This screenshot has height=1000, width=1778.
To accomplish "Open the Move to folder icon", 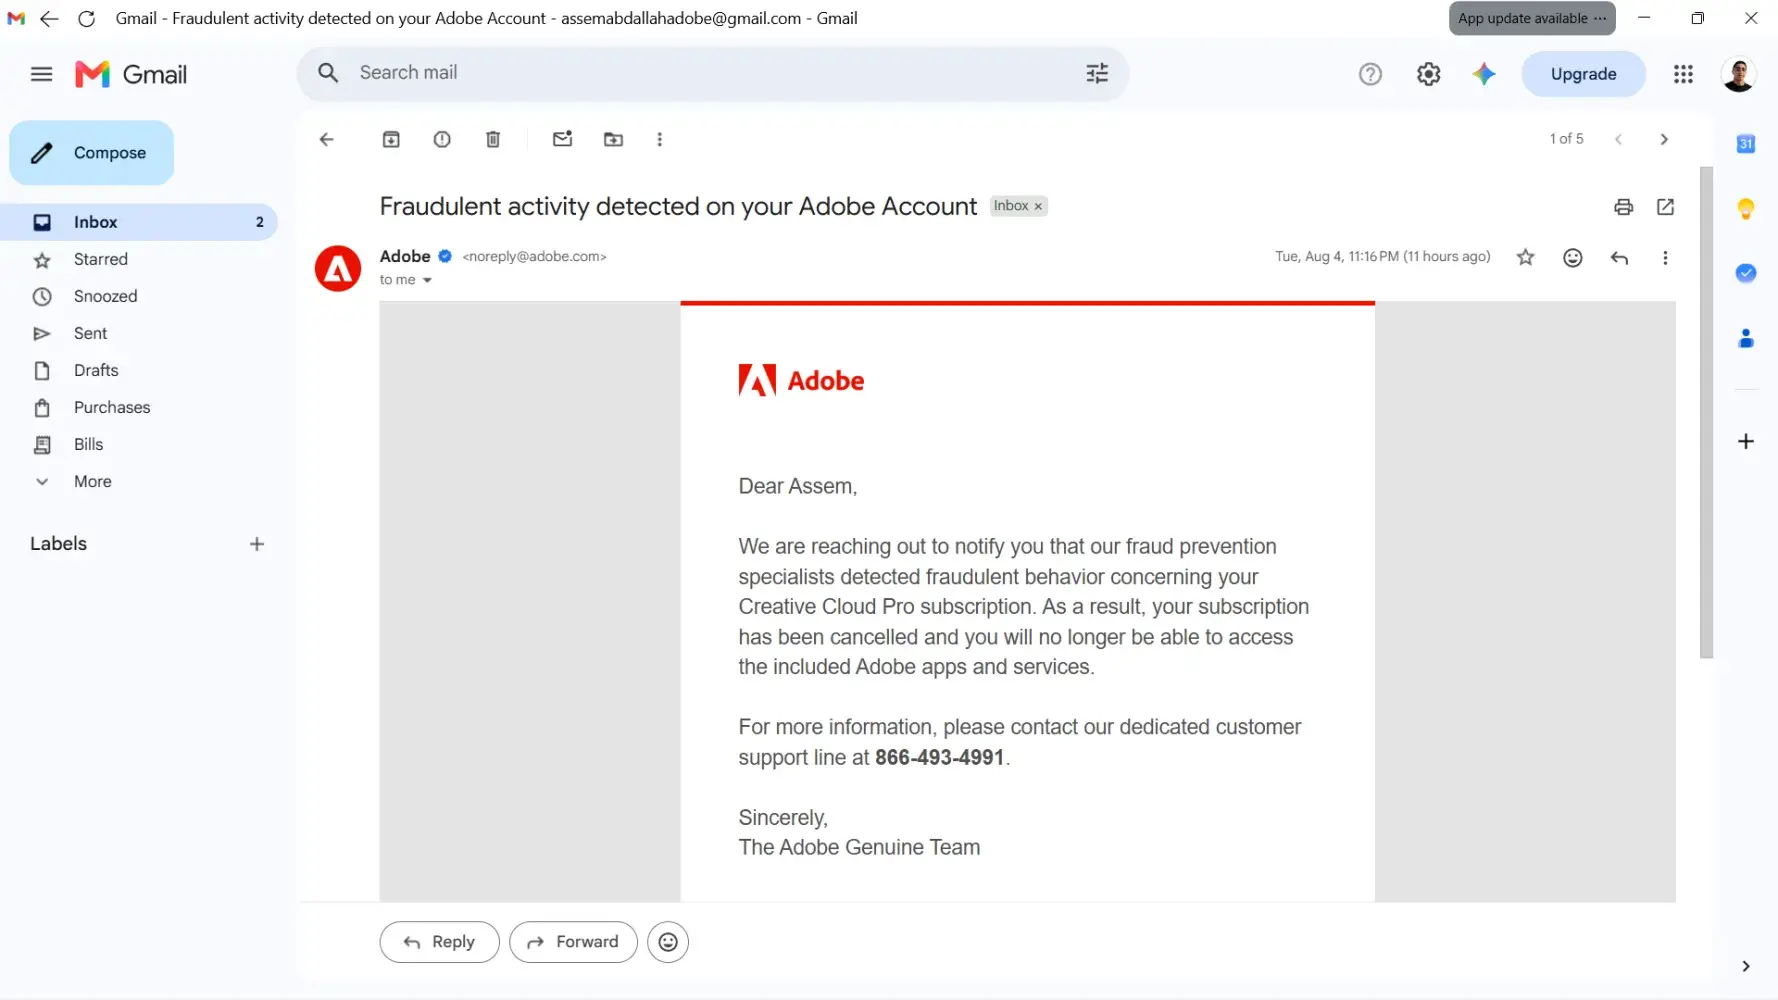I will (x=613, y=139).
